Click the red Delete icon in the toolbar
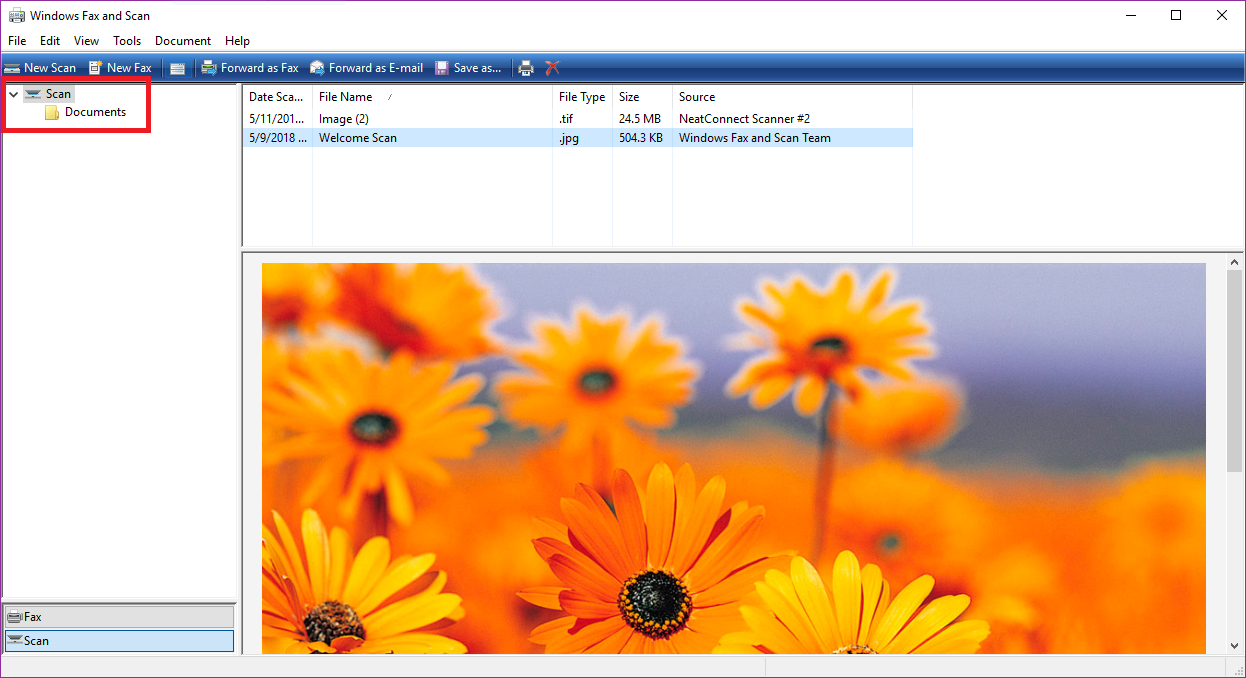 [552, 68]
